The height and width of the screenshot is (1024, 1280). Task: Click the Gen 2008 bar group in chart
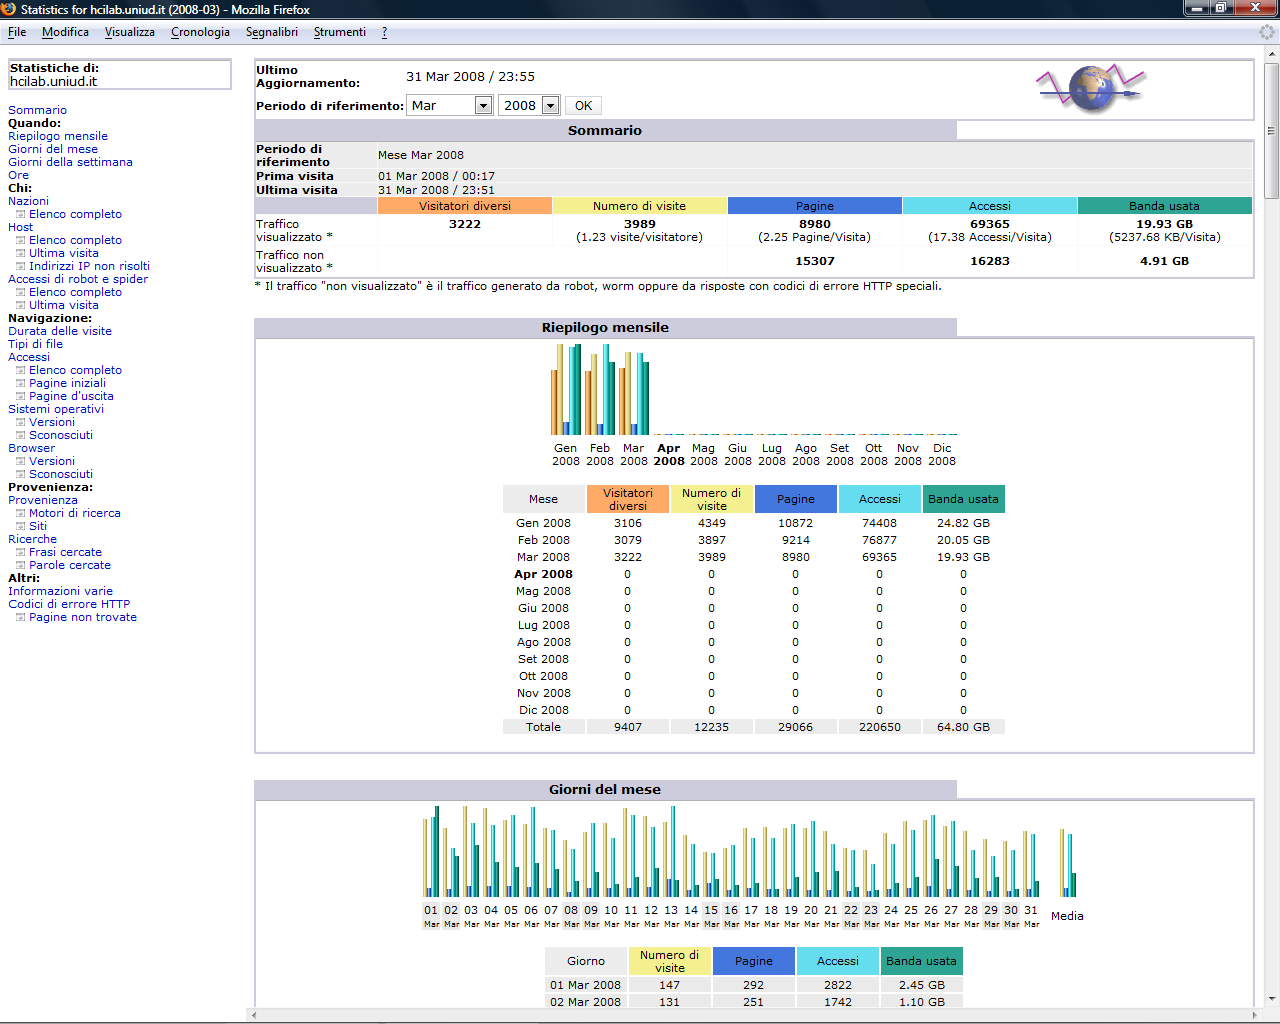[x=566, y=390]
